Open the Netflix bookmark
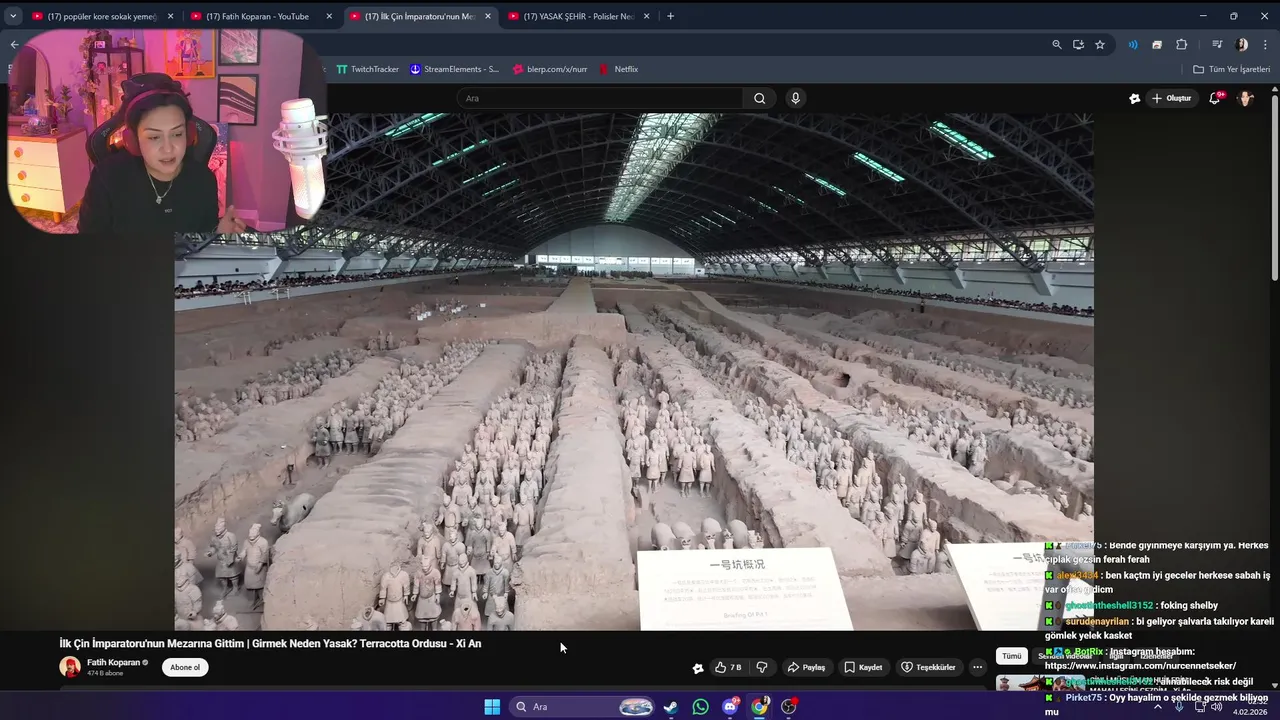 pos(619,69)
